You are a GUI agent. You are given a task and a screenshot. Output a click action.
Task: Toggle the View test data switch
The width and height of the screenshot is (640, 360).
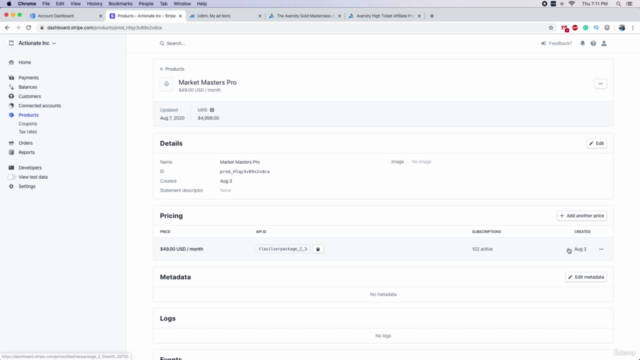click(11, 177)
